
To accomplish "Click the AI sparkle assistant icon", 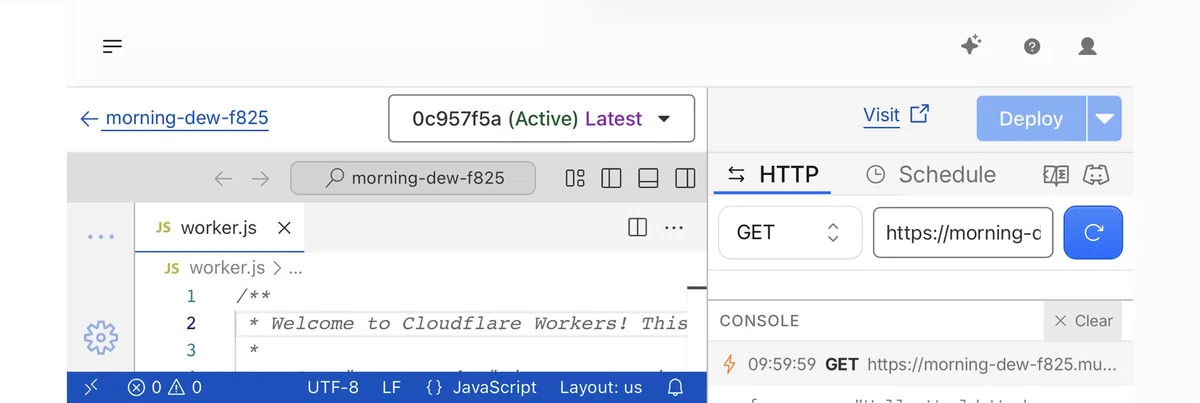I will point(970,45).
